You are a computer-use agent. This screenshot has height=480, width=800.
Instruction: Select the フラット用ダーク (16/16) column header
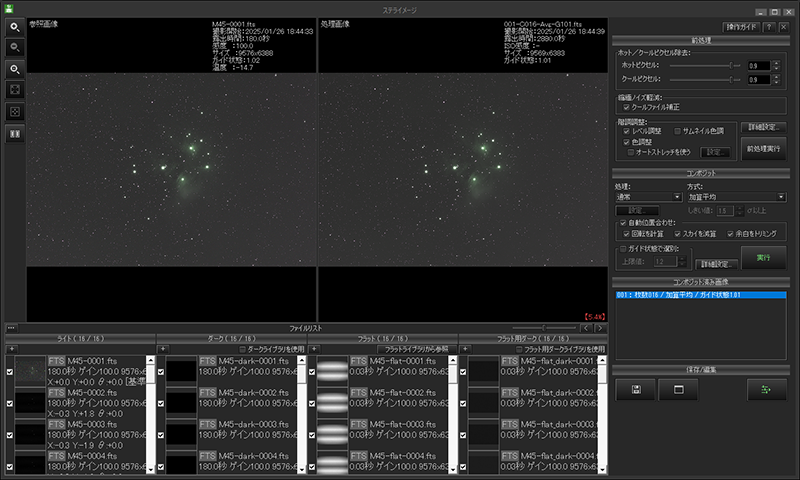533,339
